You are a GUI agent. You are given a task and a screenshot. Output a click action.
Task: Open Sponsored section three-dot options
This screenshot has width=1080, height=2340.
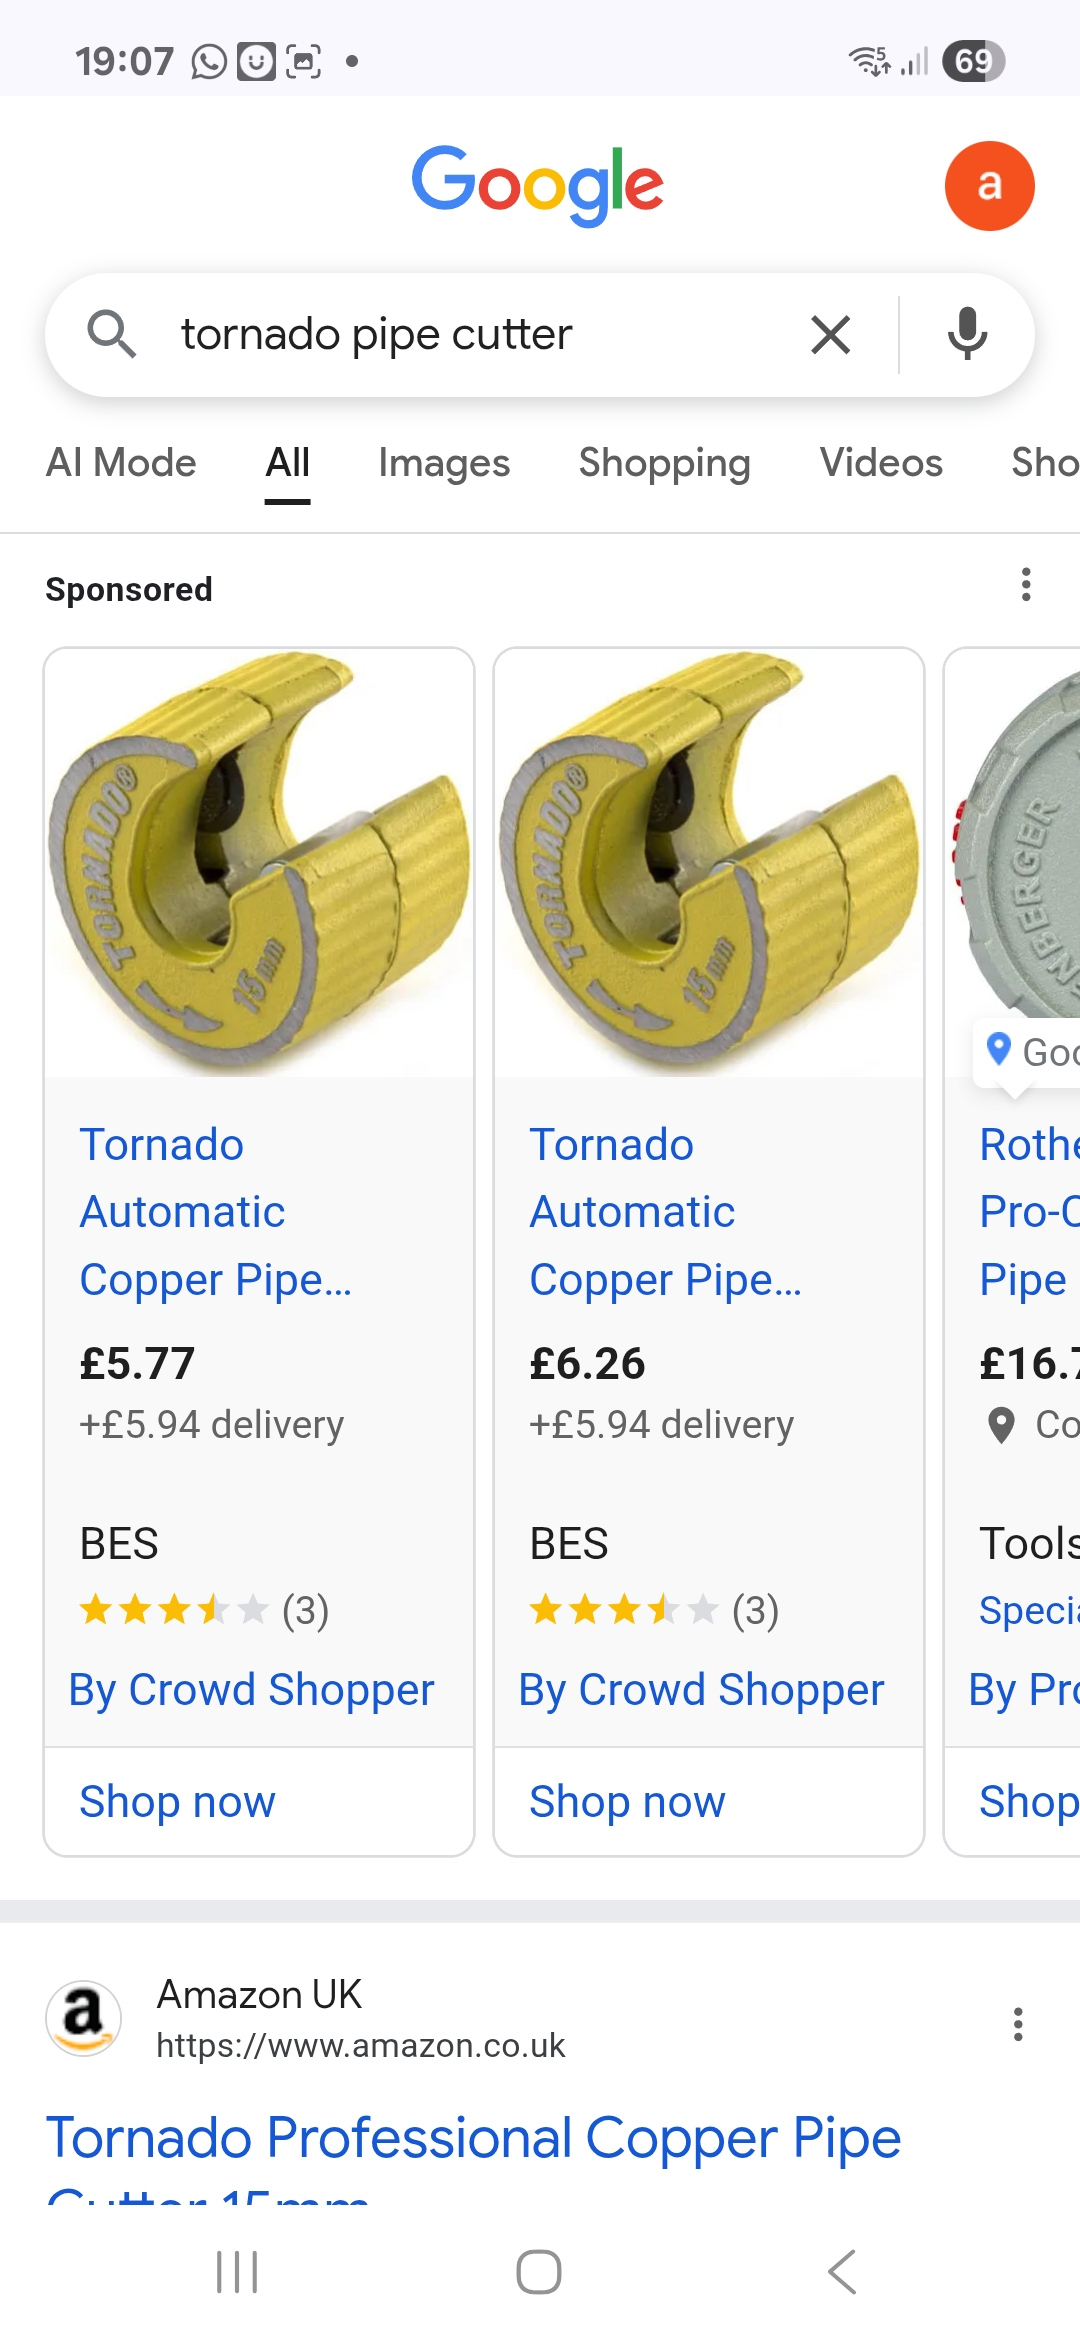[x=1025, y=585]
